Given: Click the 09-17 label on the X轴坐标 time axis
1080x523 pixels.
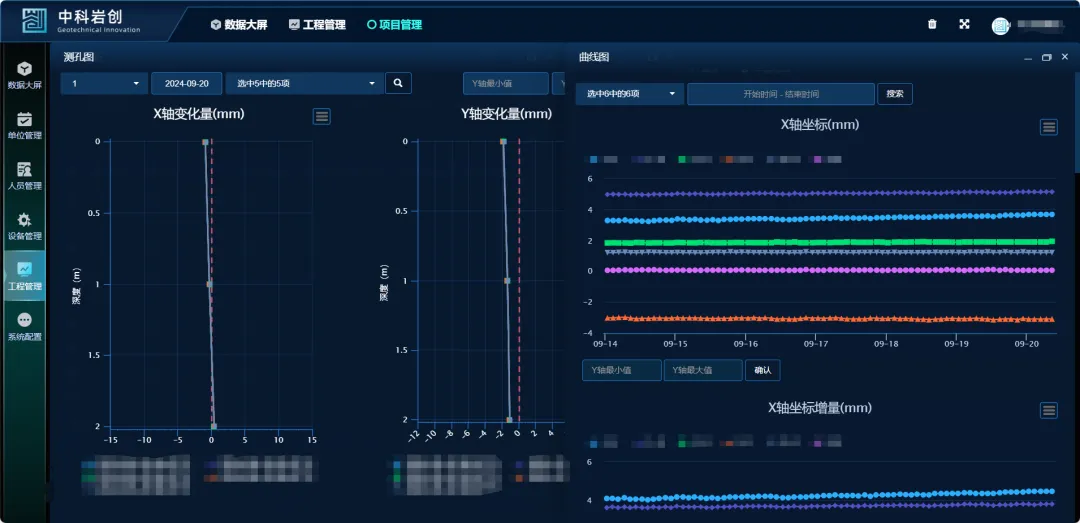Looking at the screenshot, I should click(816, 343).
